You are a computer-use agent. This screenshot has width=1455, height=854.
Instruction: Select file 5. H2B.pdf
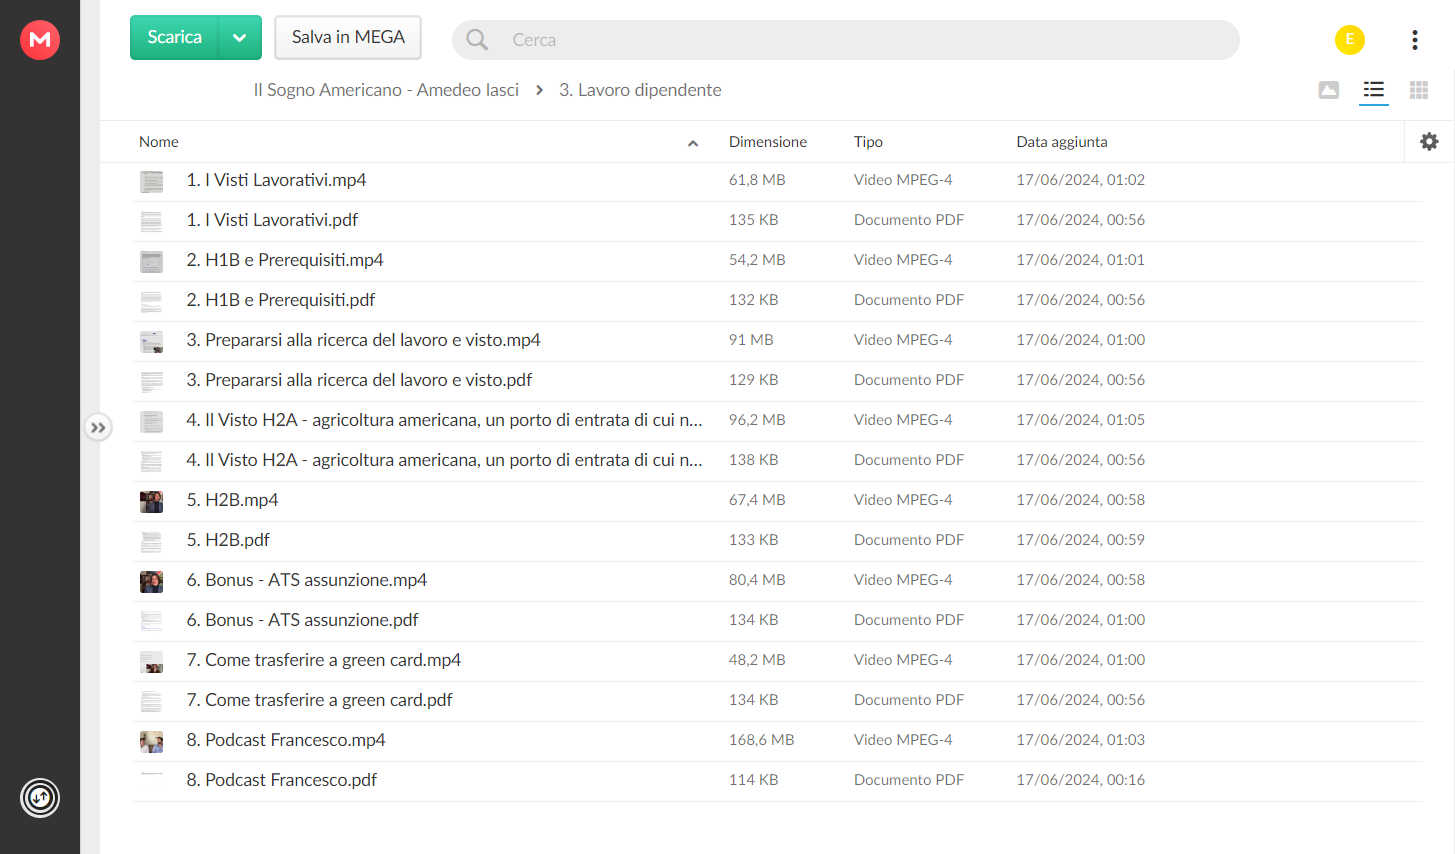coord(778,541)
